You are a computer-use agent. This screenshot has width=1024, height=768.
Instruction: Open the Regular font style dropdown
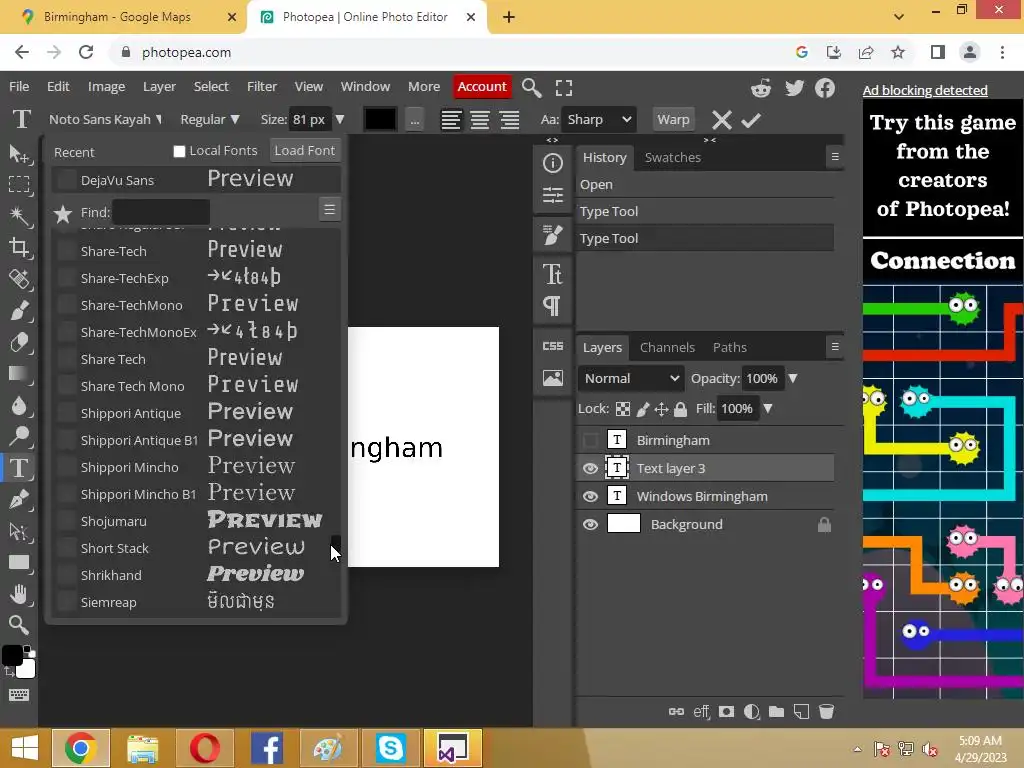(210, 120)
